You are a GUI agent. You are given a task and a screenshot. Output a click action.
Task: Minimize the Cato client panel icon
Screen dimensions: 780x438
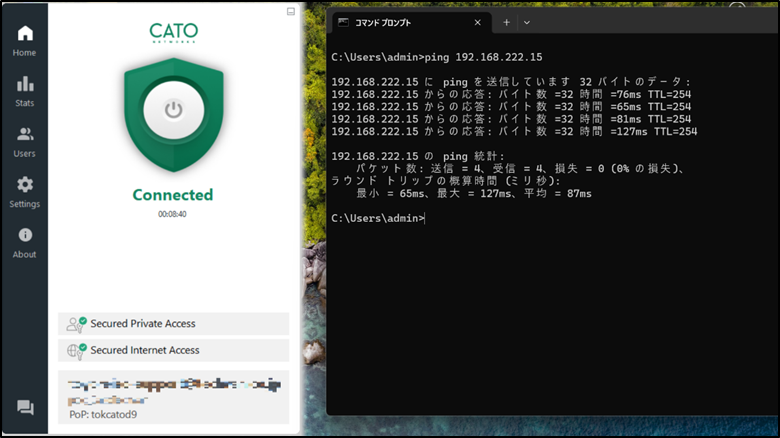[291, 11]
